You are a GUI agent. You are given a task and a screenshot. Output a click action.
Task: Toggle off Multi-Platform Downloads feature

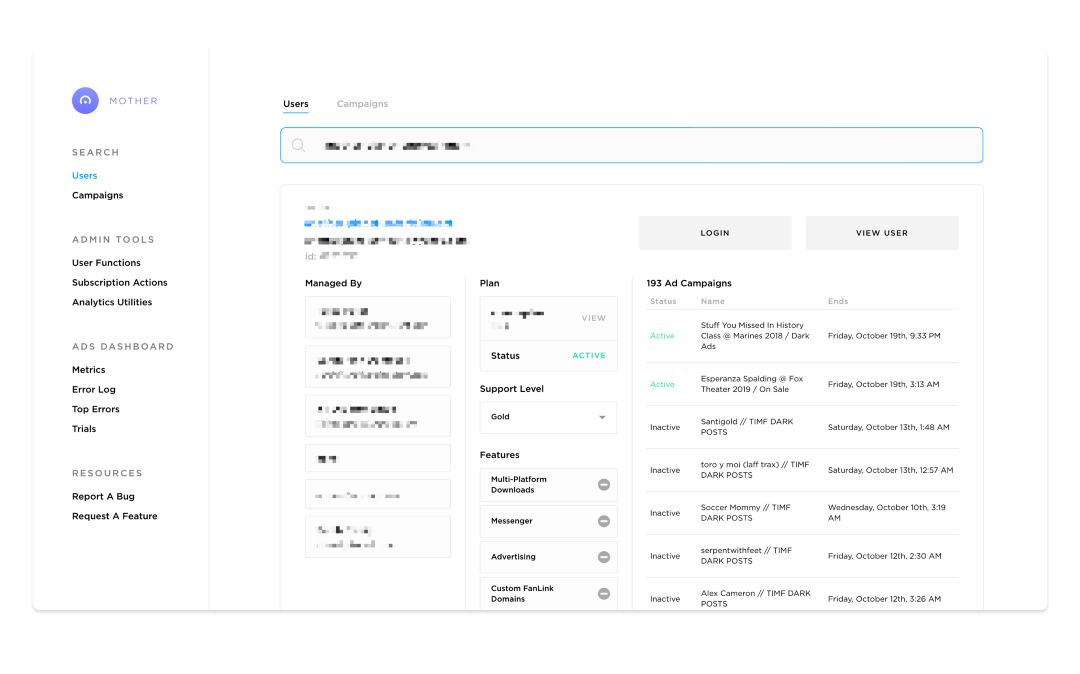pyautogui.click(x=603, y=485)
